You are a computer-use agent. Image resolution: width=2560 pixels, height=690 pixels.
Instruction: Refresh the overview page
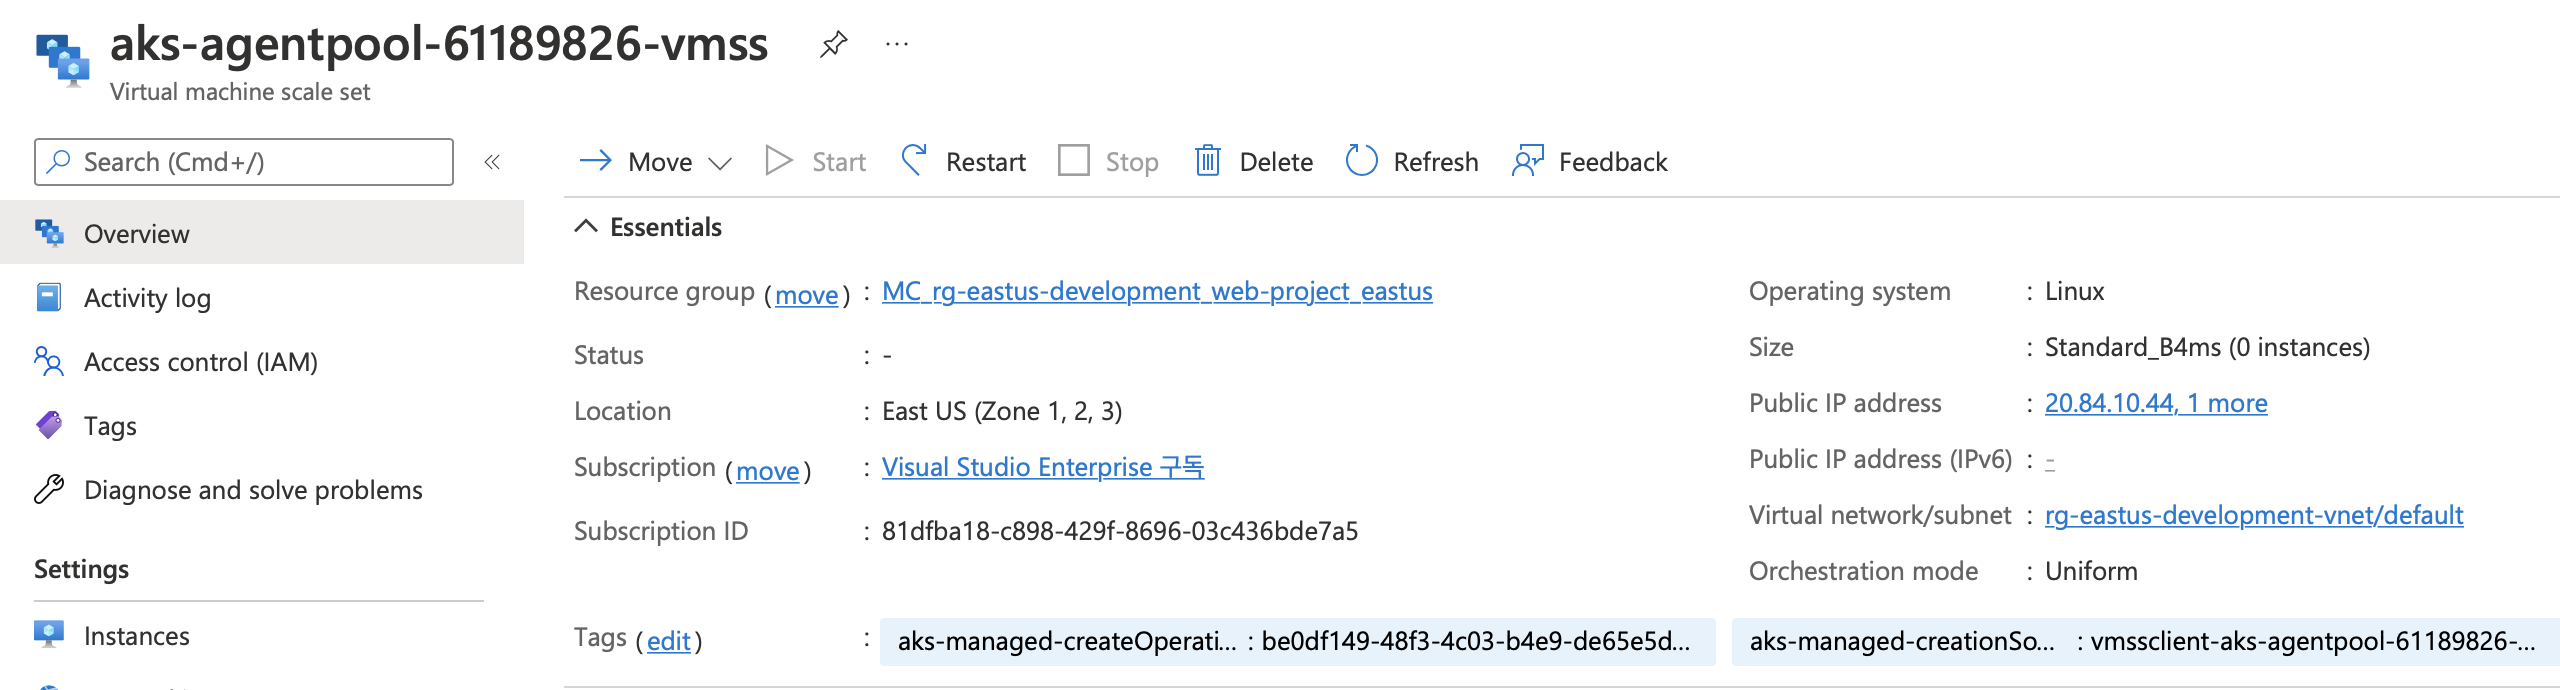1435,162
